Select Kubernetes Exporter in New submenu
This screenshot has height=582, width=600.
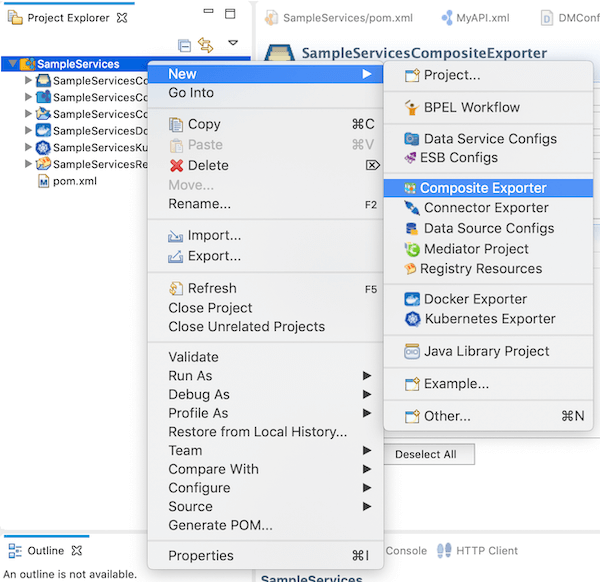[488, 319]
